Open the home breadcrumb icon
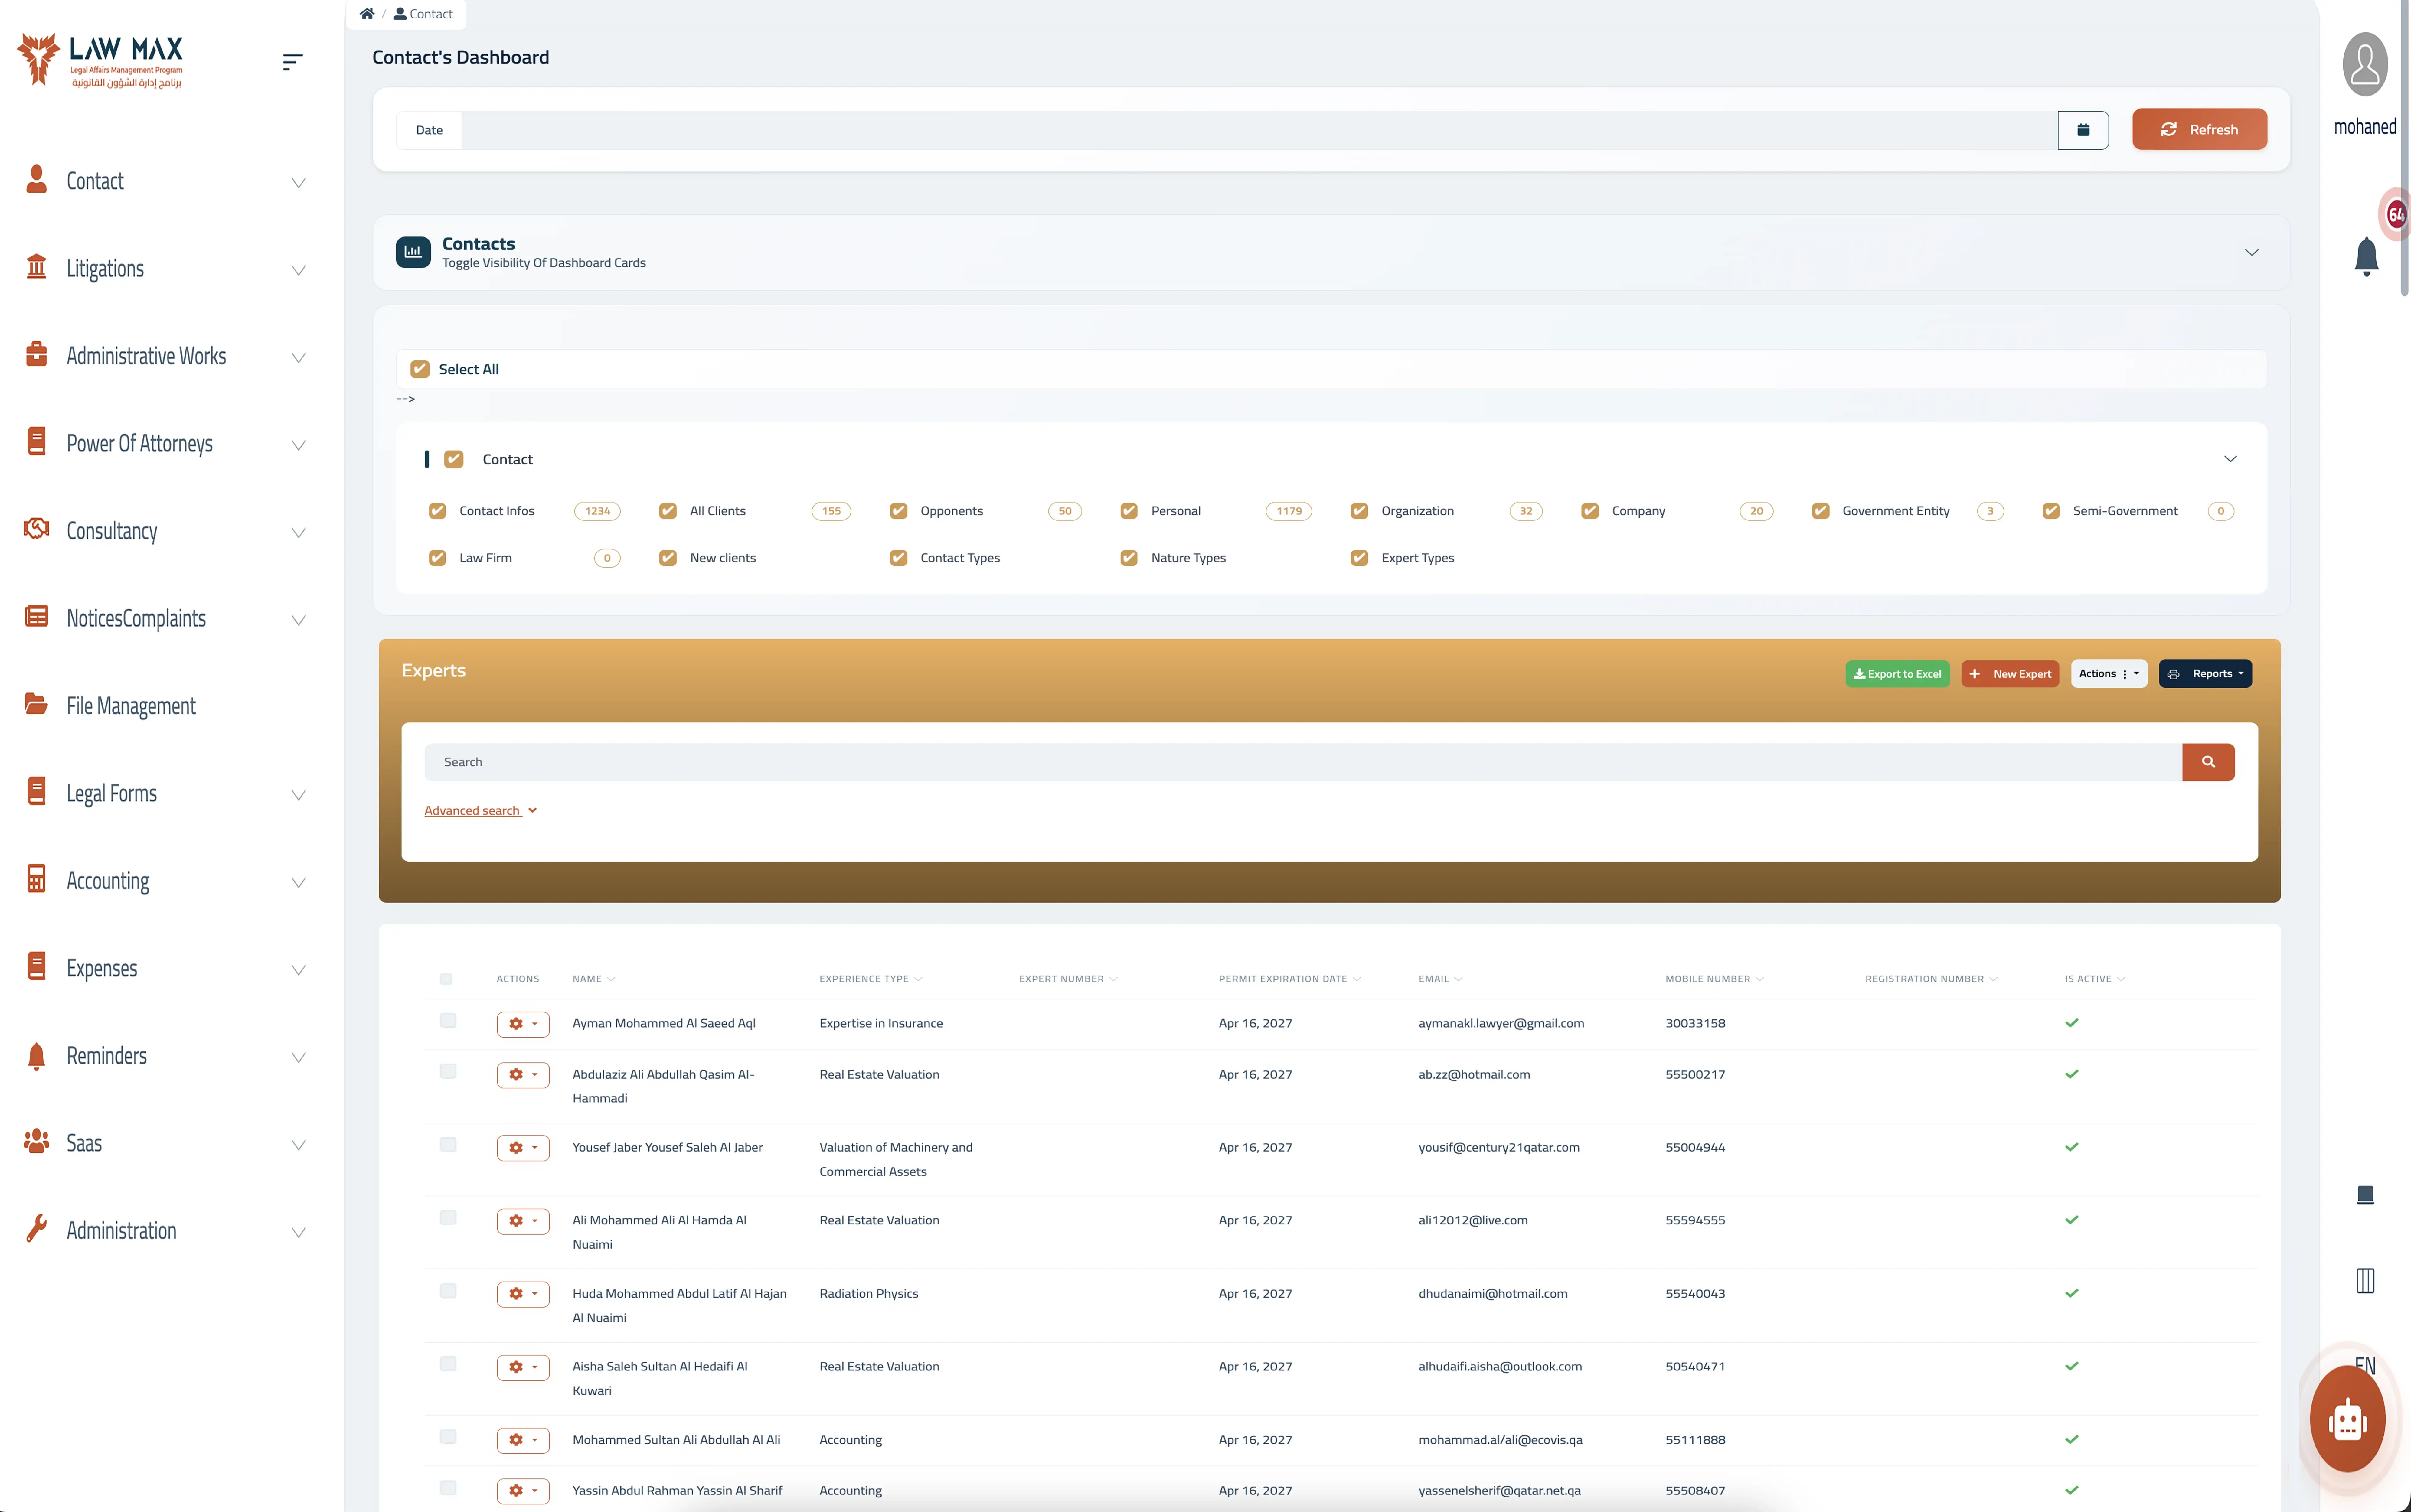 [x=367, y=14]
